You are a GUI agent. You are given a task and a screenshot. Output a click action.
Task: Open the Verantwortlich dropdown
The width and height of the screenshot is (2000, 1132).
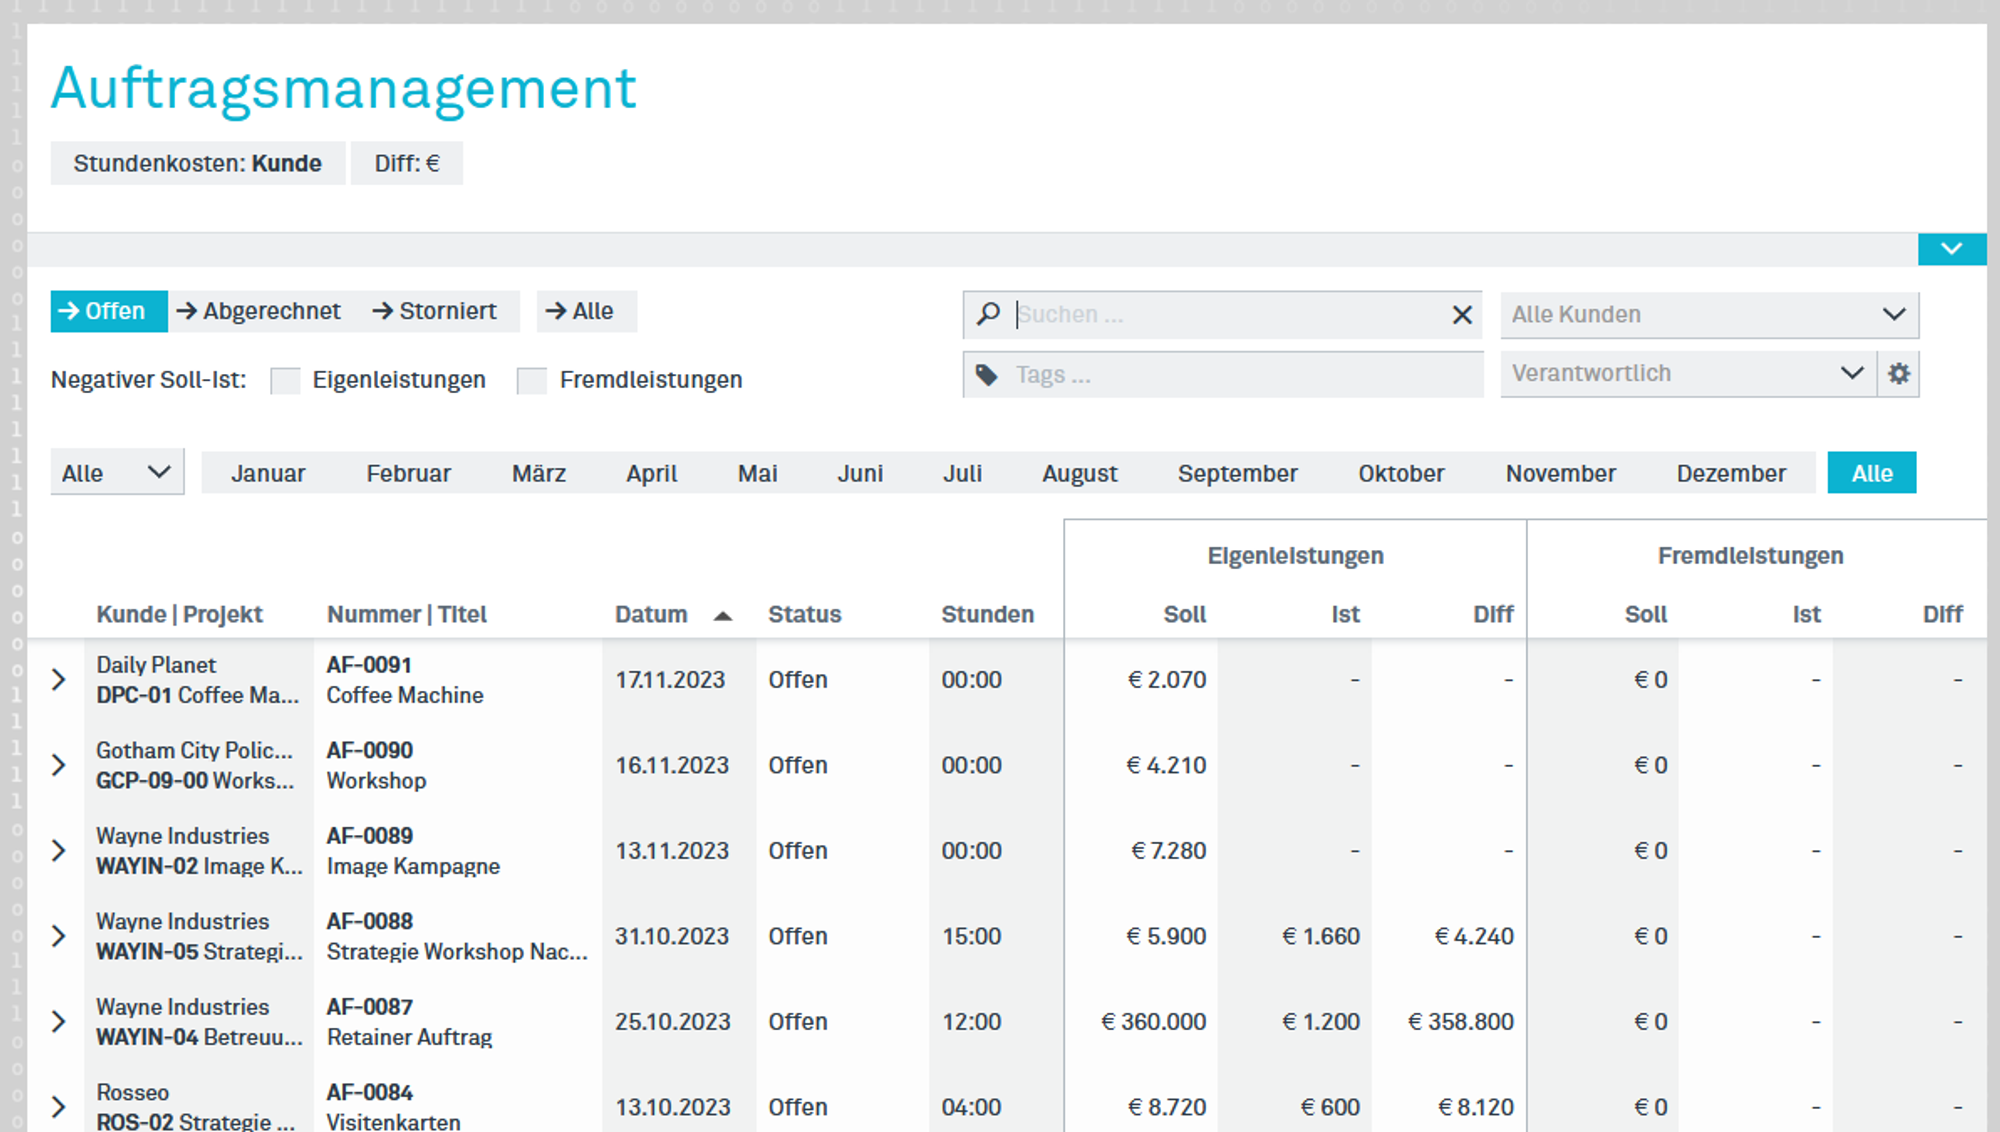[x=1688, y=374]
